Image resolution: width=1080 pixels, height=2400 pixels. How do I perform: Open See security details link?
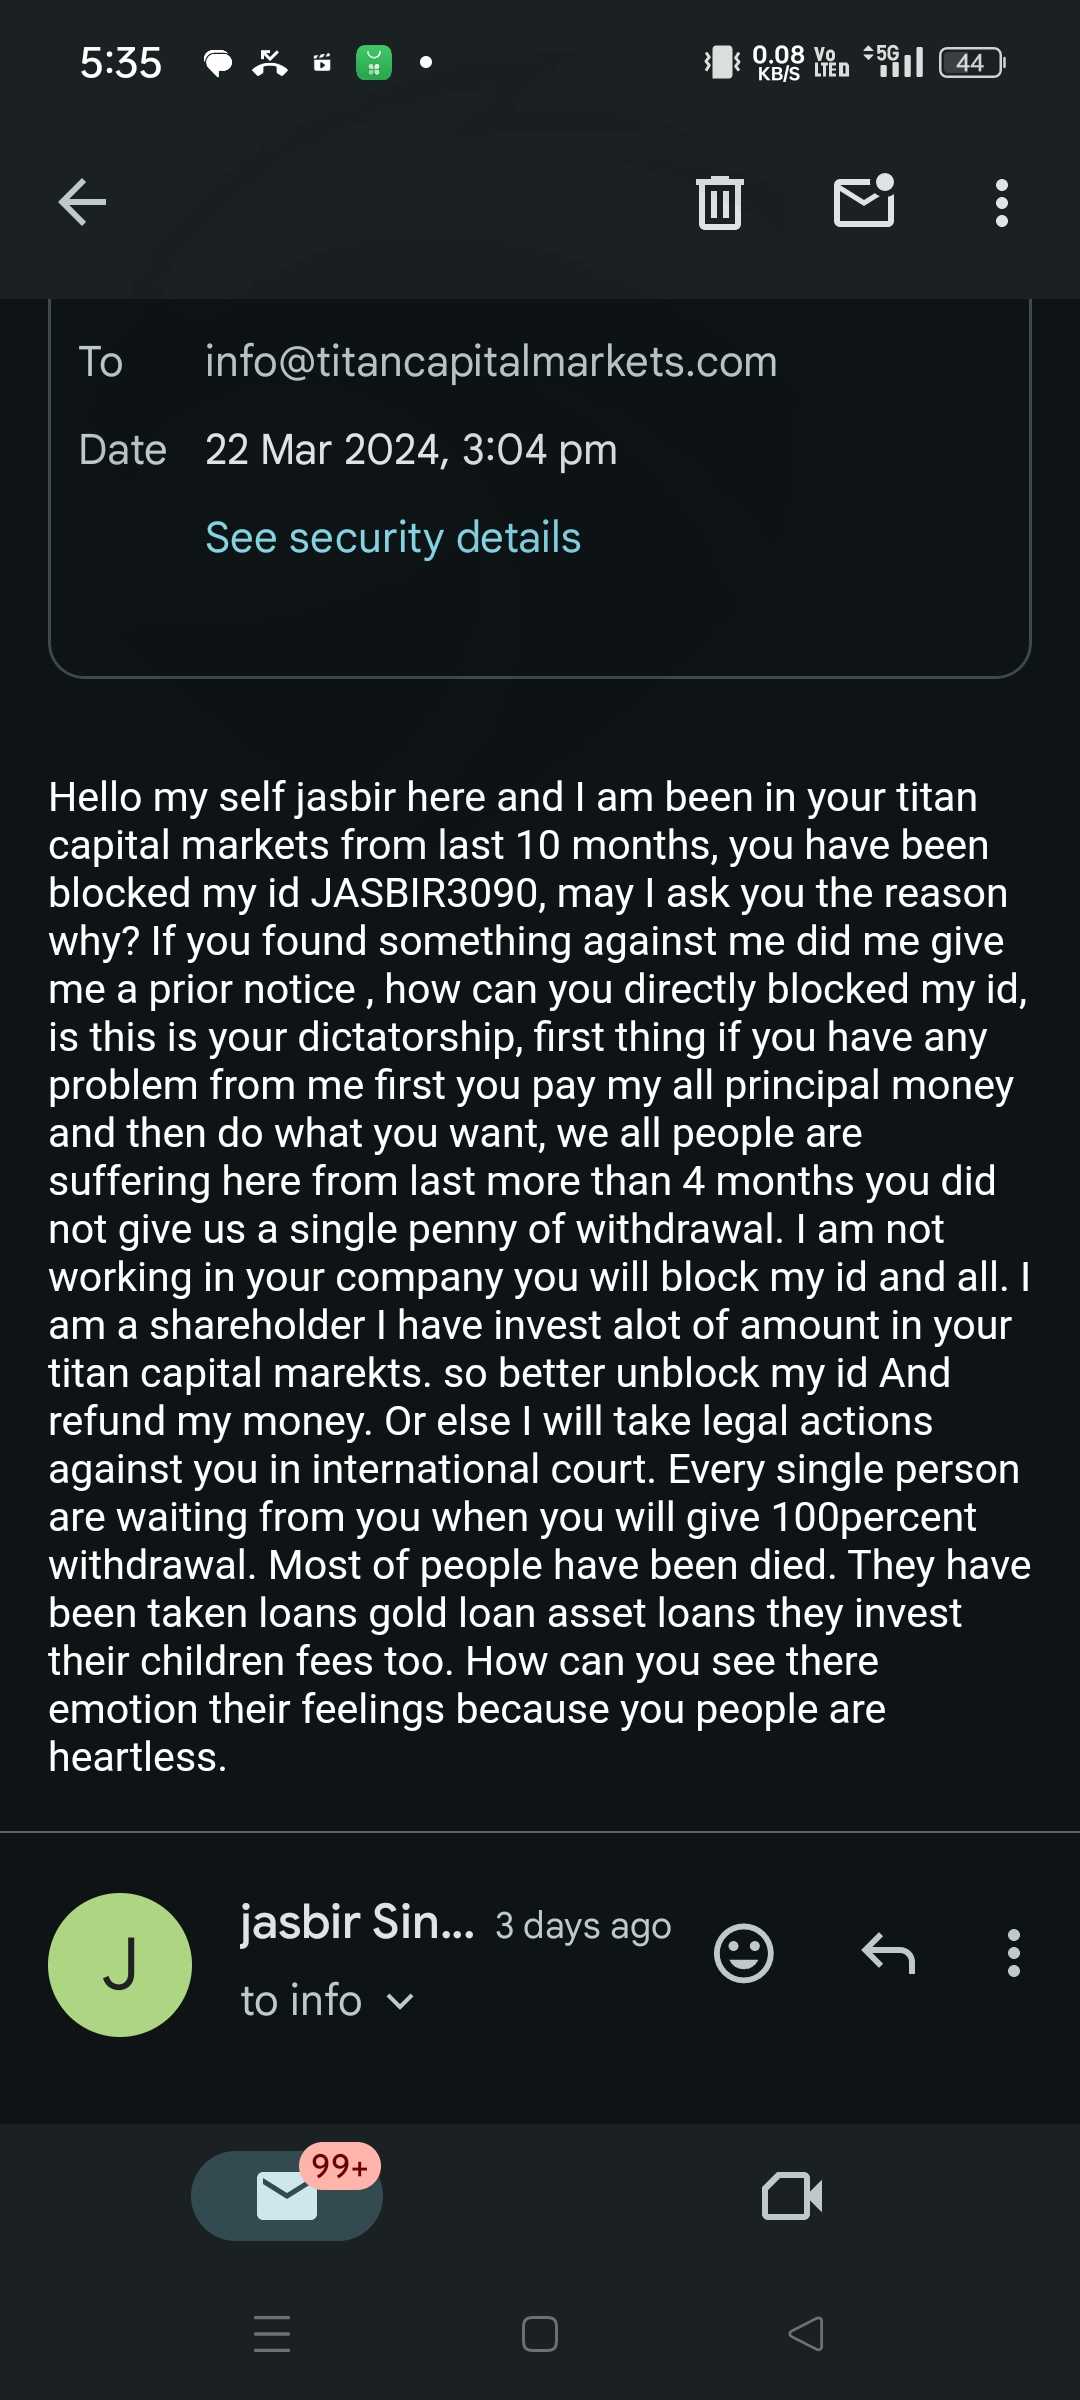(392, 537)
